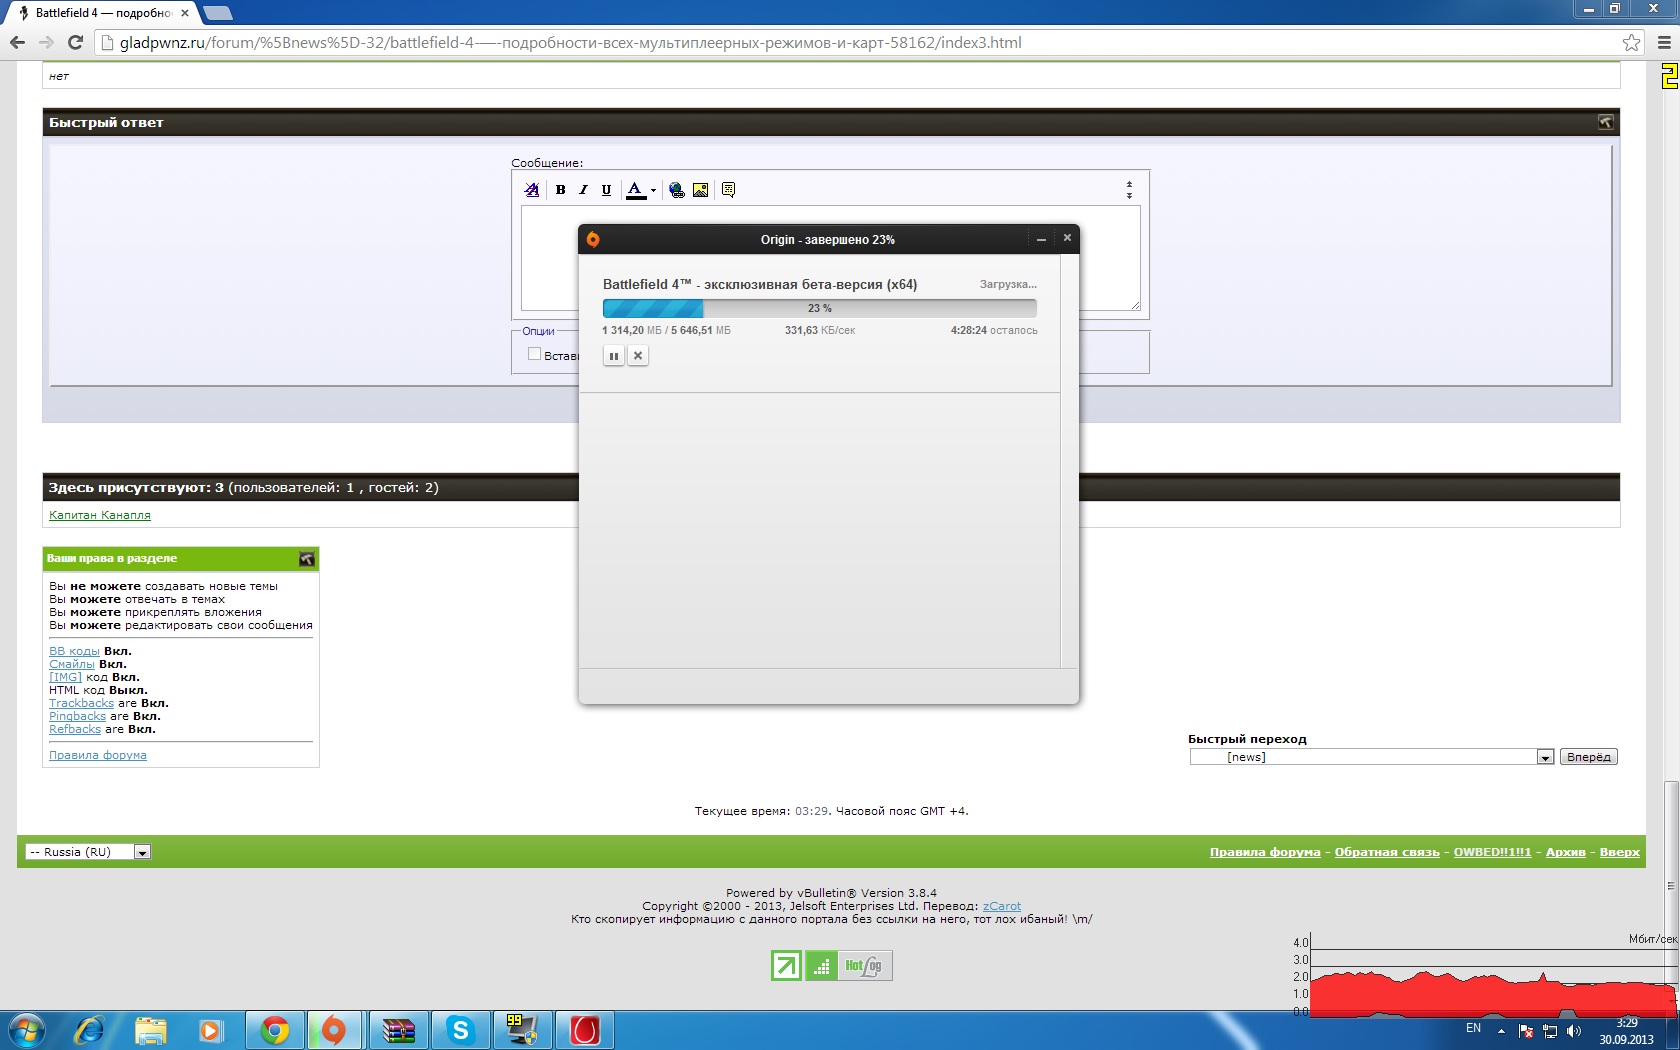
Task: Tick the checkbox under Опции
Action: pos(534,354)
